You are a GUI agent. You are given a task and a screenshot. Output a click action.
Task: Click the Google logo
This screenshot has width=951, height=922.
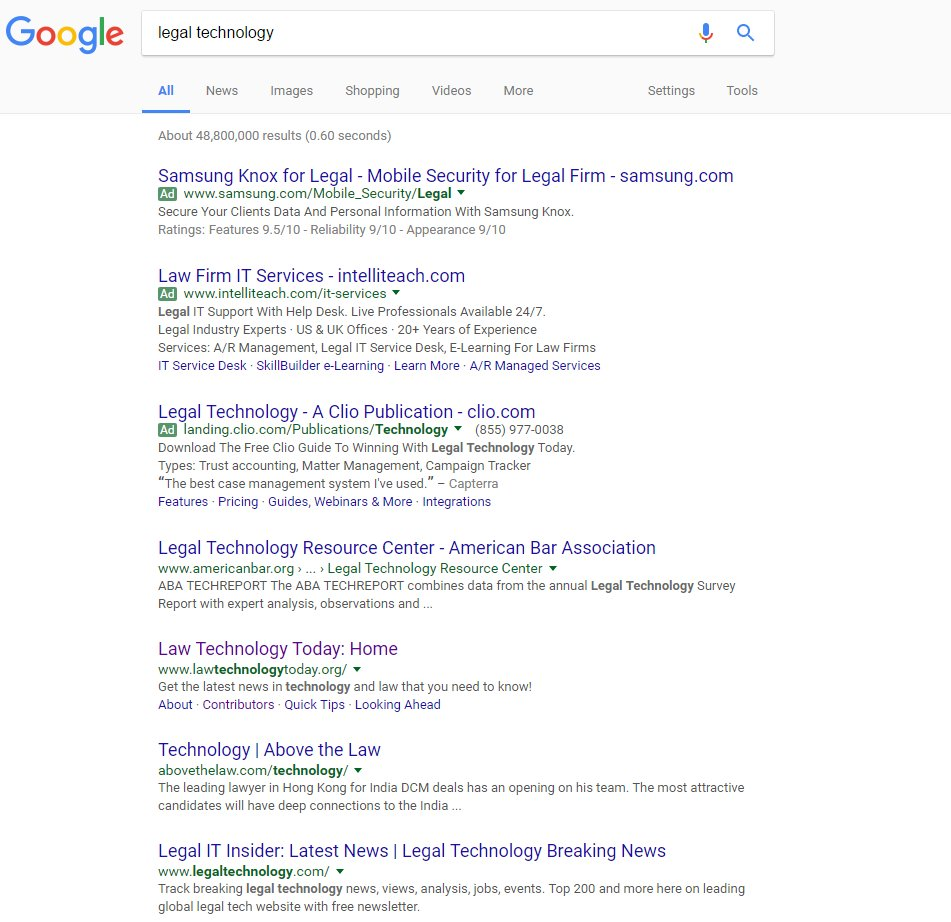64,34
